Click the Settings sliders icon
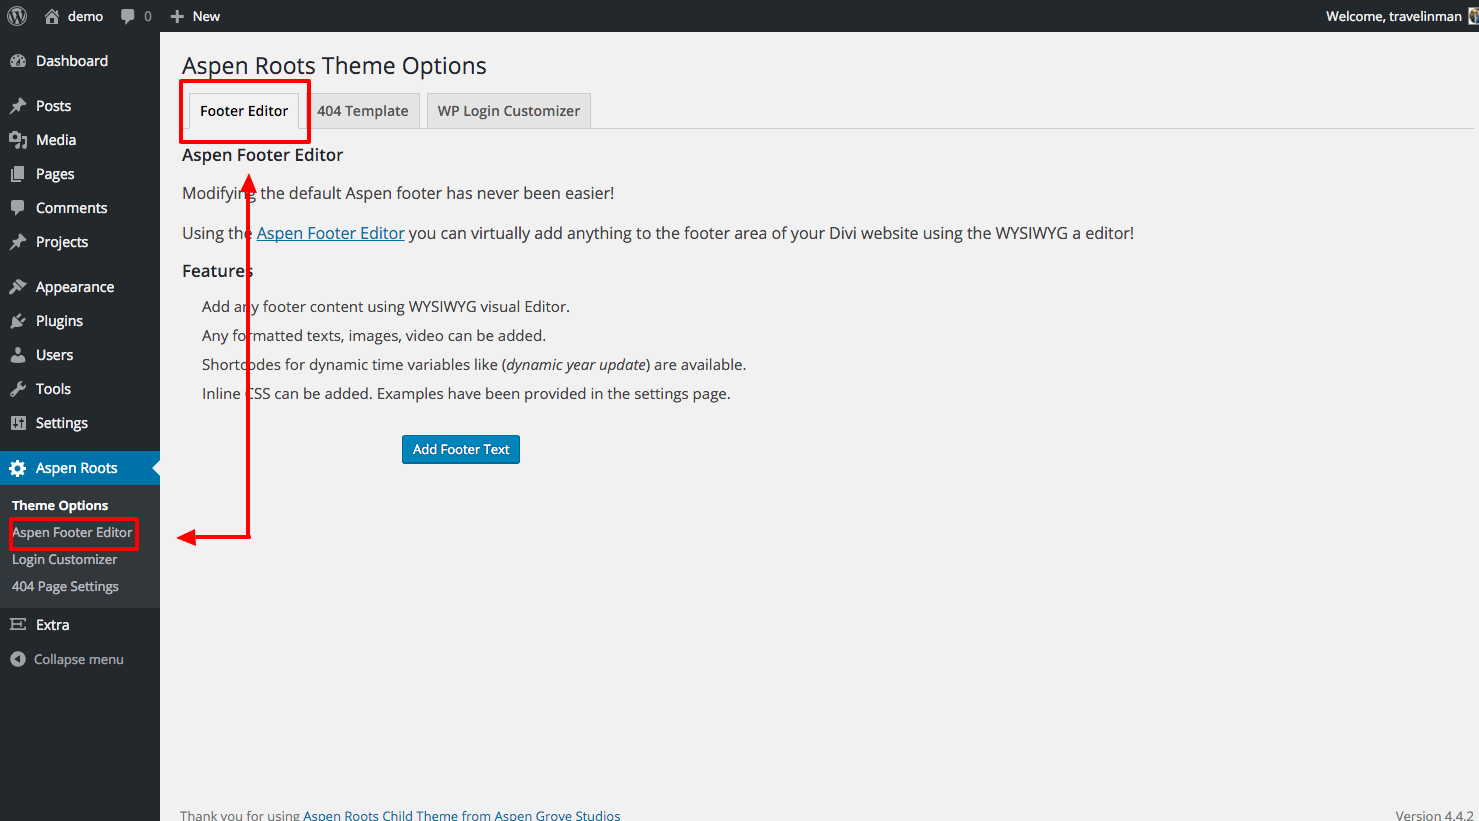The width and height of the screenshot is (1479, 821). 18,423
